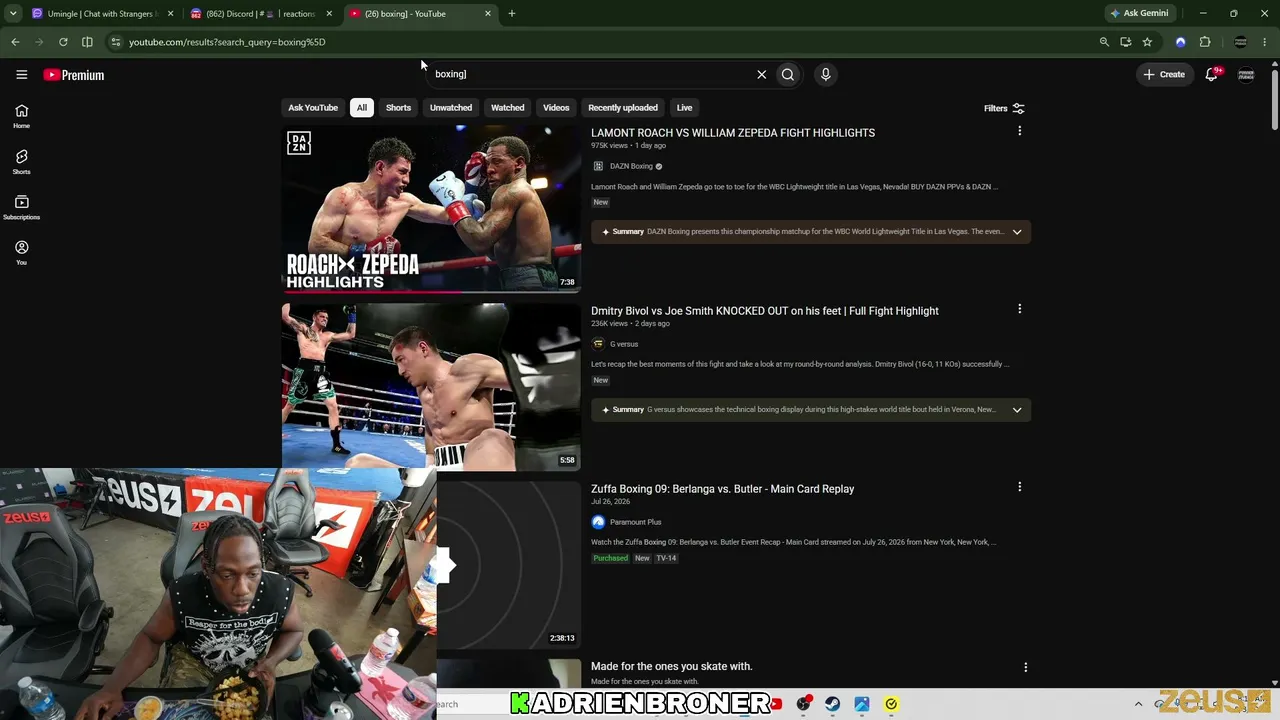Viewport: 1280px width, 720px height.
Task: Open 'Dmitry Bivol vs Joe Smith KNOCKED OUT' title
Action: coord(765,311)
